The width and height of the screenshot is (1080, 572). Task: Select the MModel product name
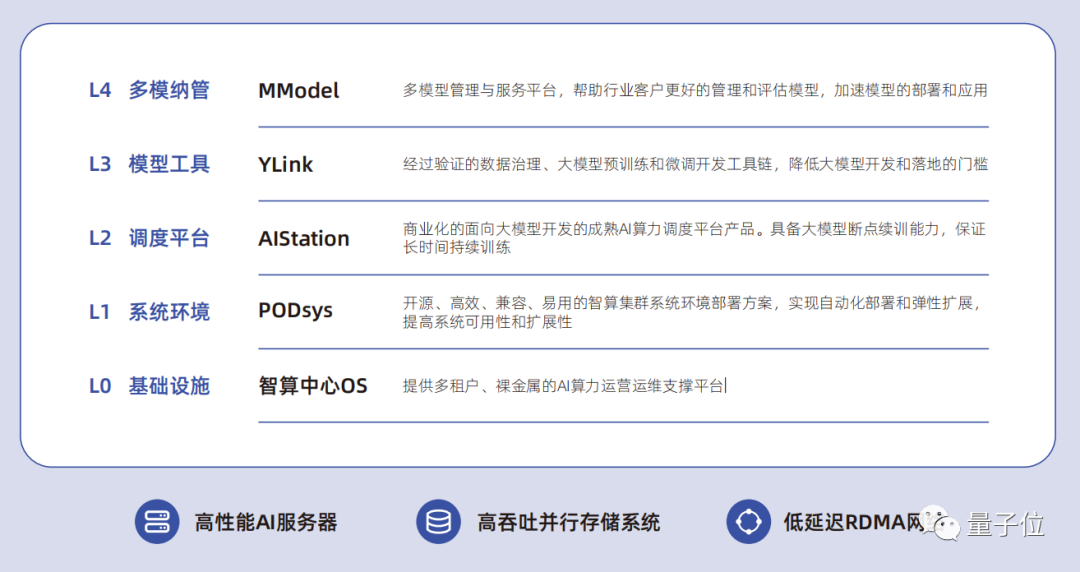coord(298,91)
